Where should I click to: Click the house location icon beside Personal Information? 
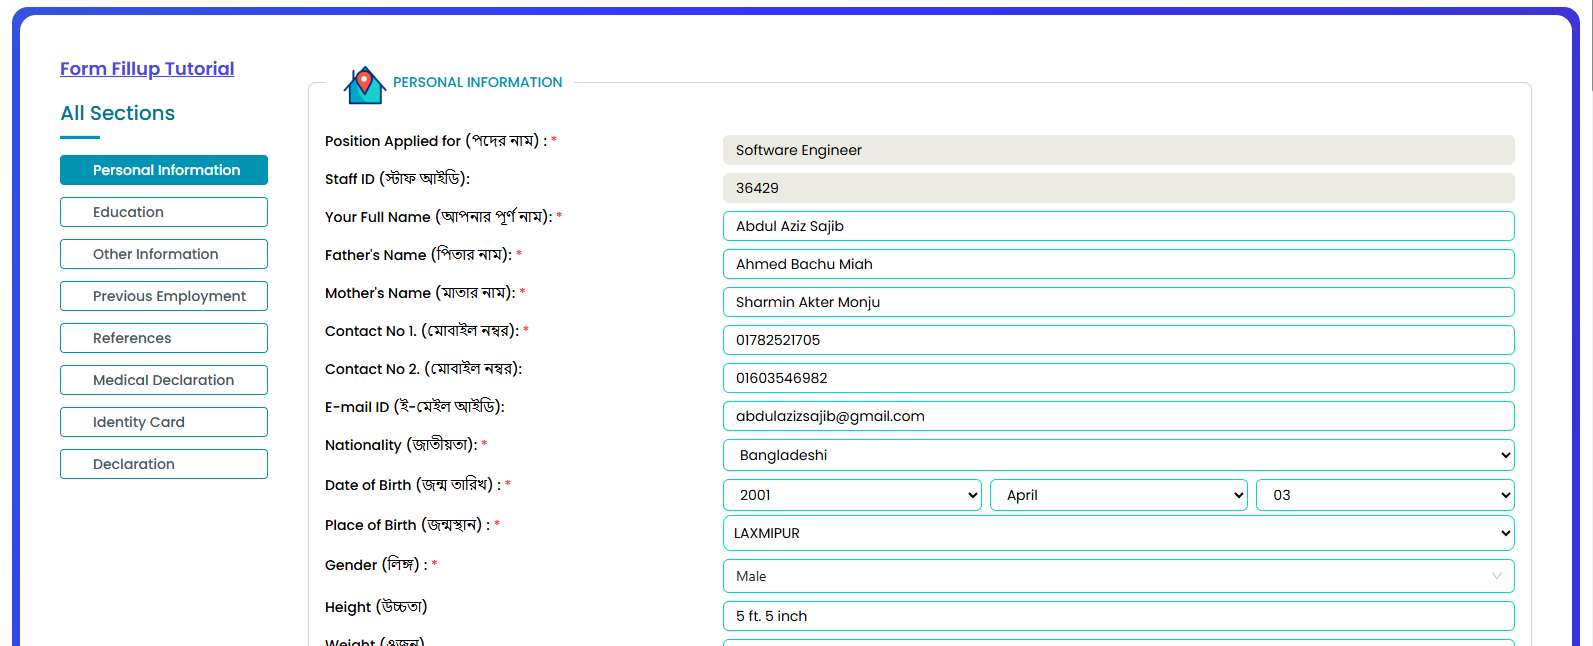tap(364, 85)
